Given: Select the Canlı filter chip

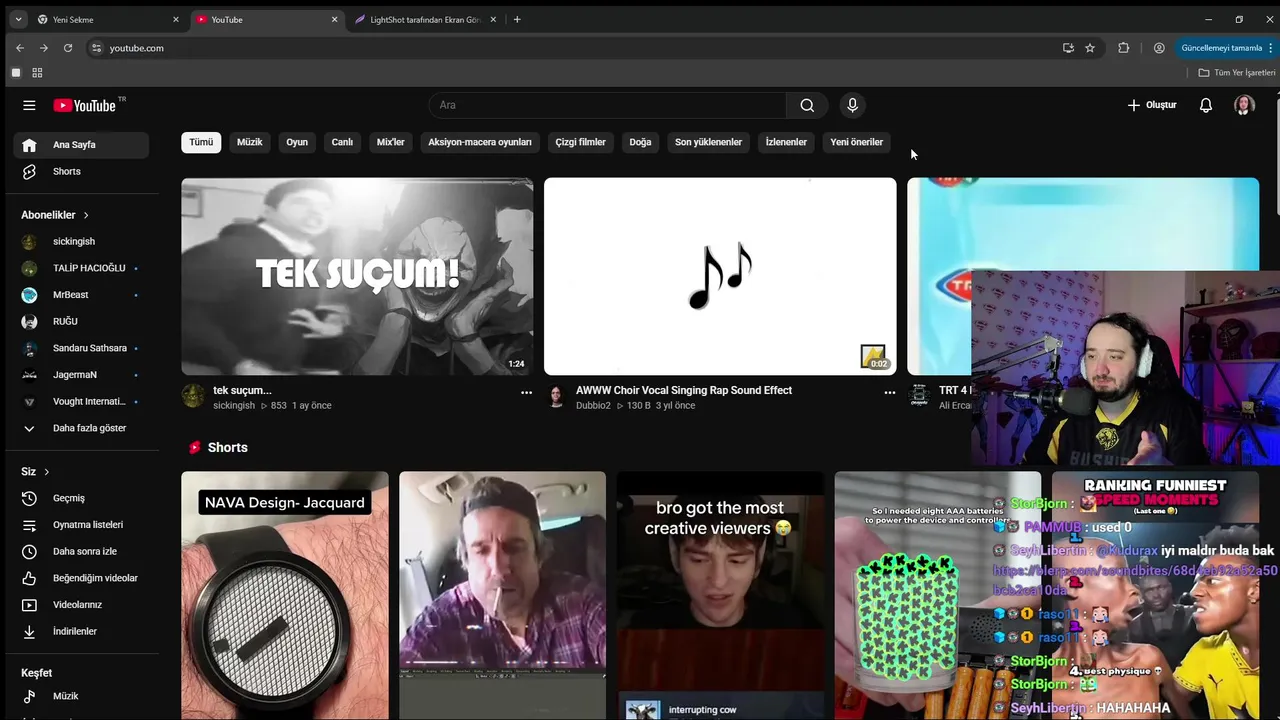Looking at the screenshot, I should tap(342, 142).
